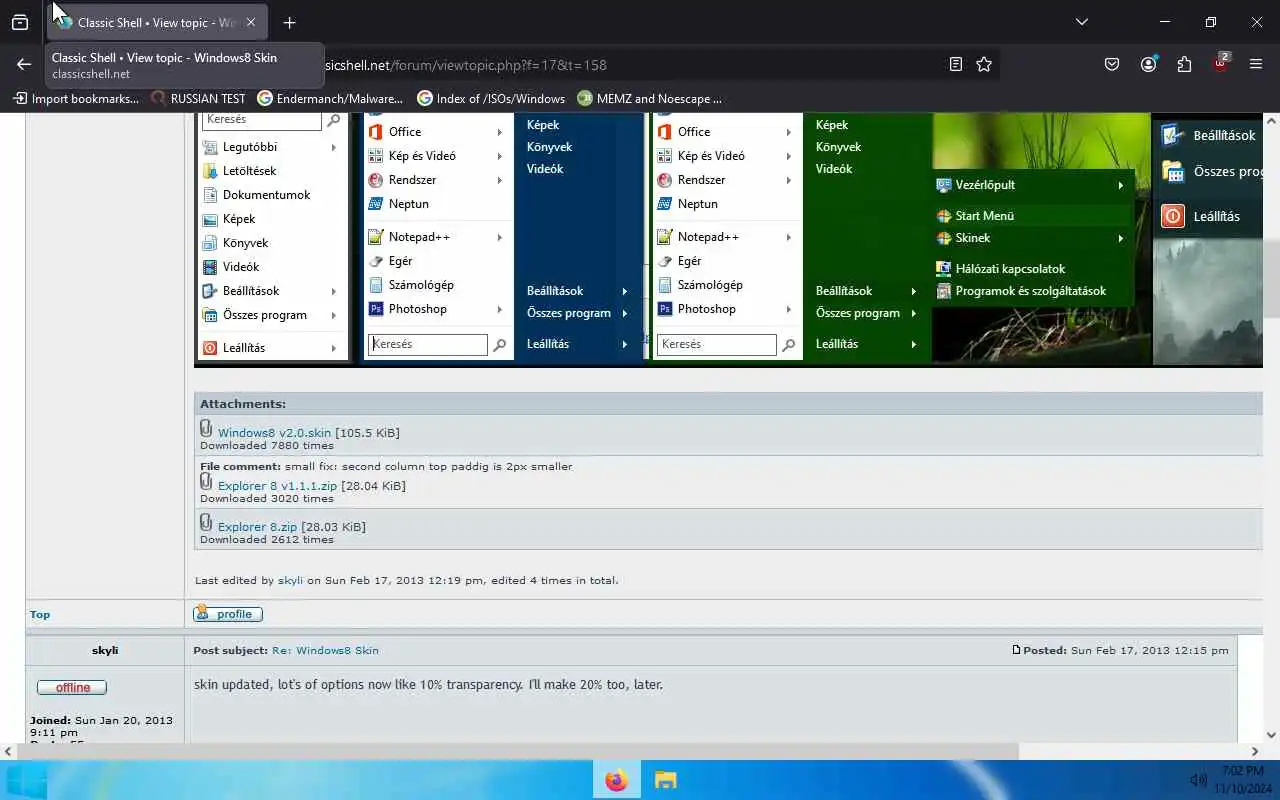Select the "Downloaded 2612 times" text

point(267,540)
